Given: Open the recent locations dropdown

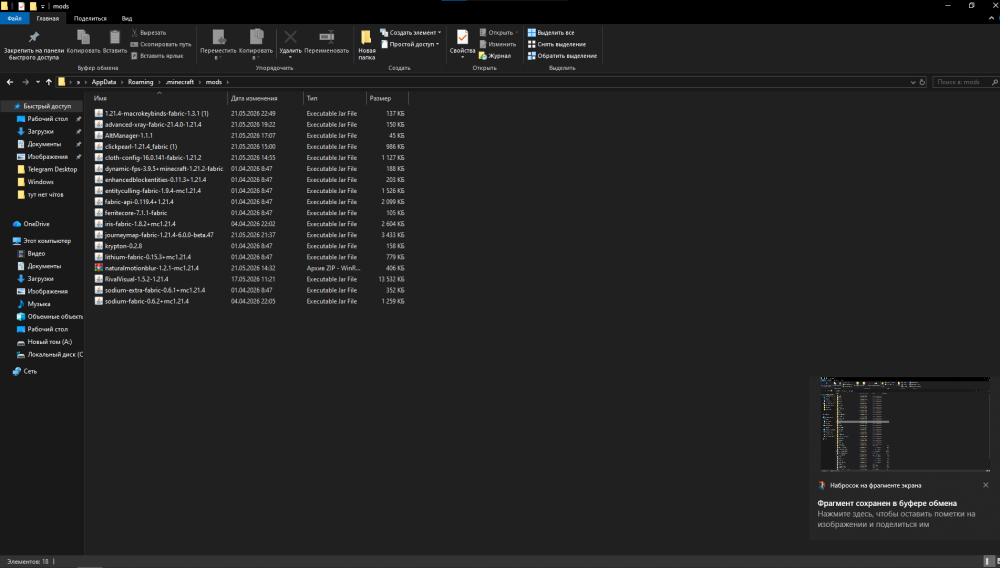Looking at the screenshot, I should click(x=38, y=82).
